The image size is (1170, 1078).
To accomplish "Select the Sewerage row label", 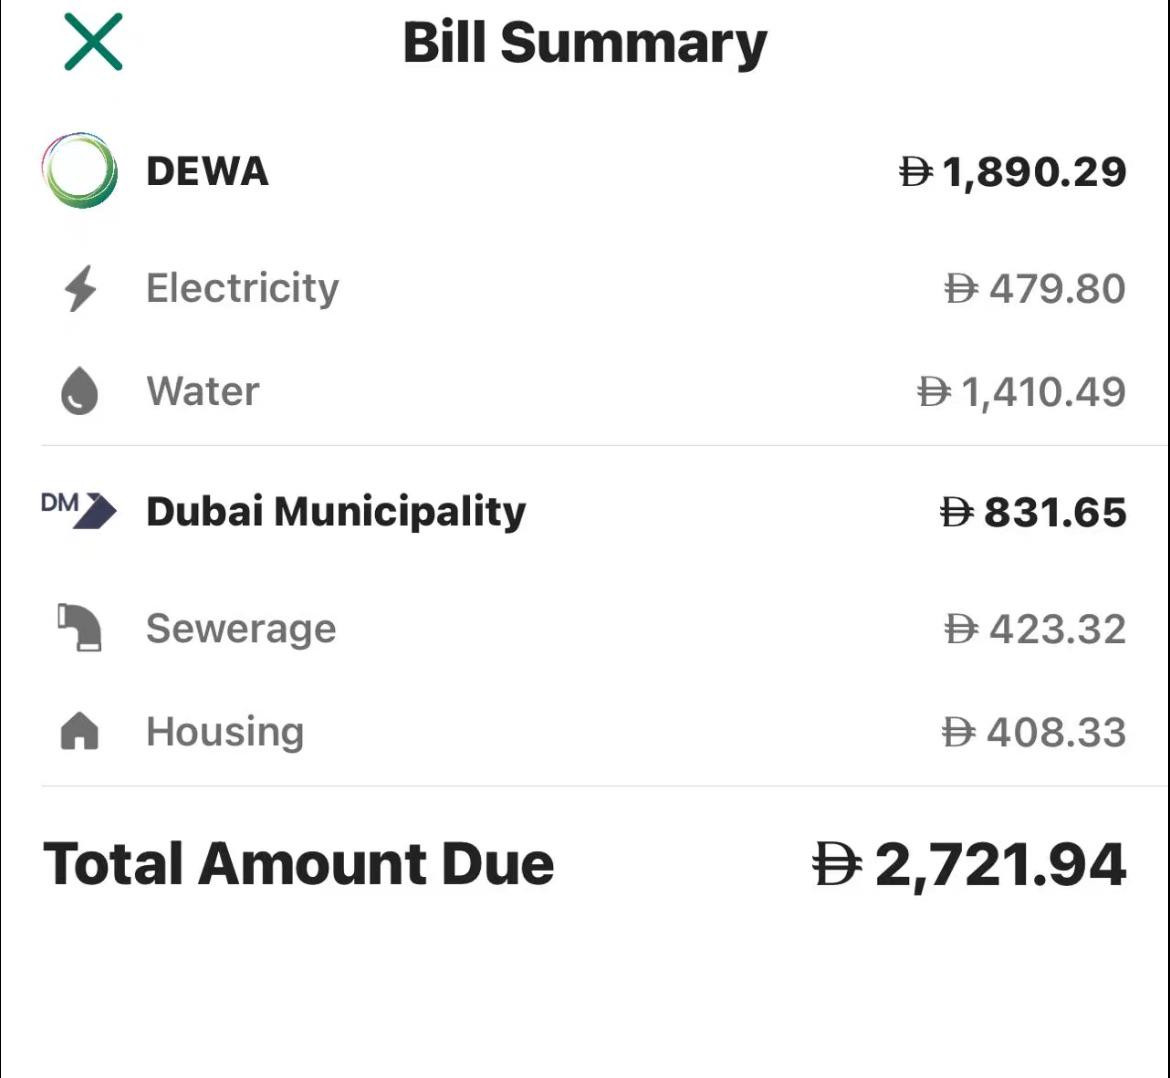I will point(241,630).
